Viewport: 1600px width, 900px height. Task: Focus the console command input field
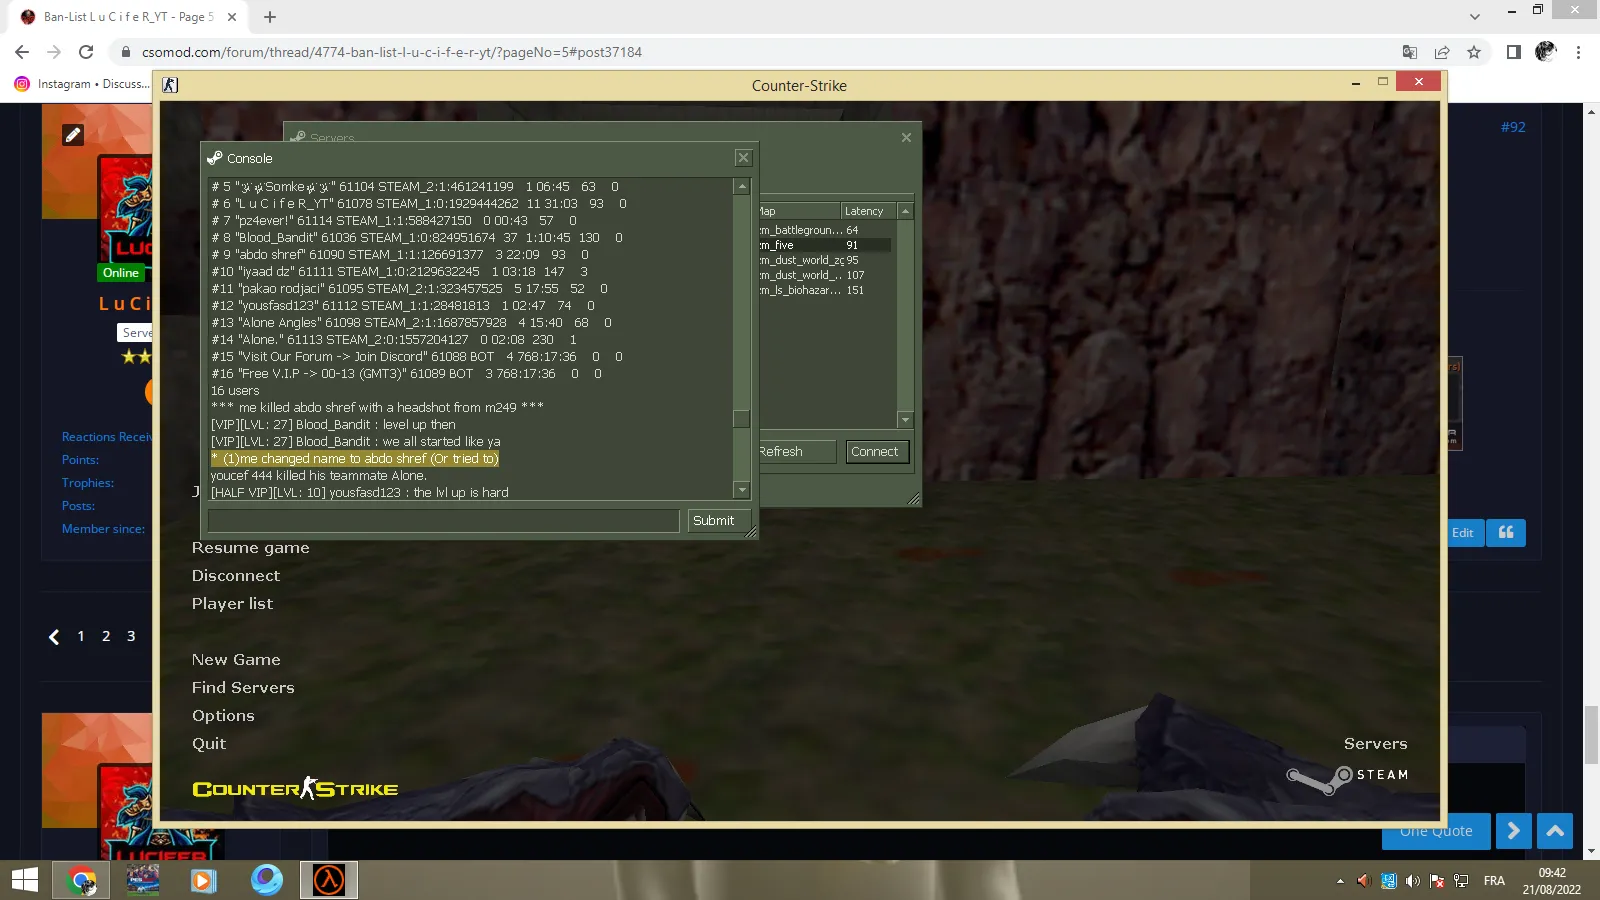443,521
